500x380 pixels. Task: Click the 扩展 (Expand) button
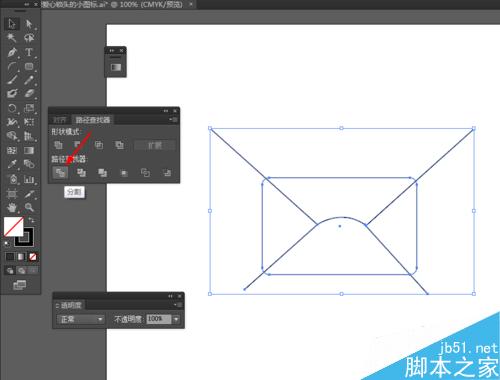click(155, 145)
